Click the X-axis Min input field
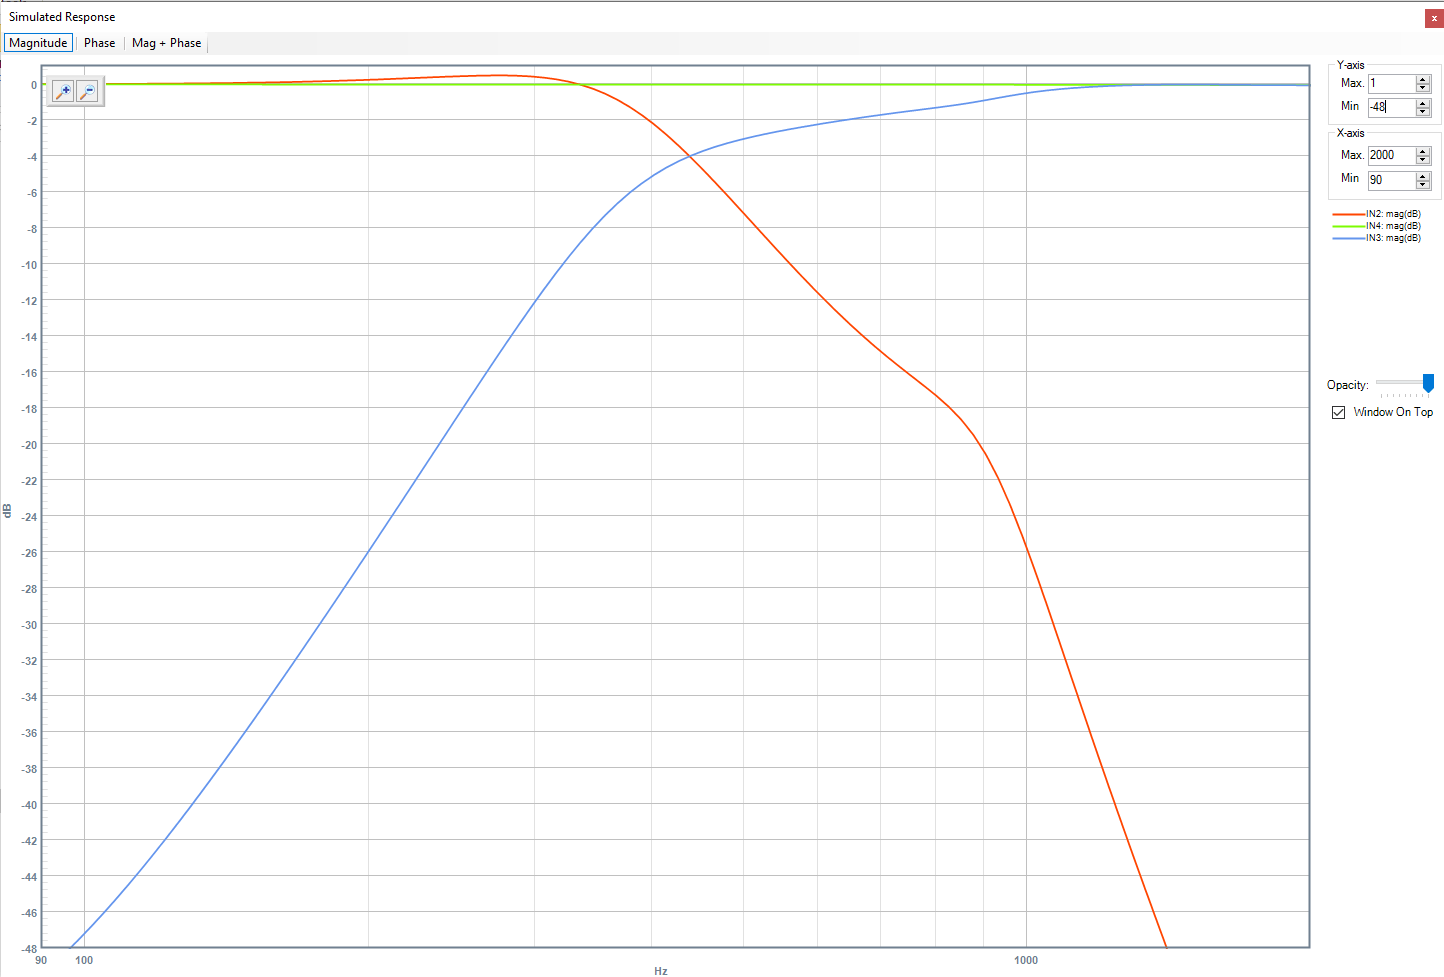Image resolution: width=1444 pixels, height=977 pixels. point(1391,180)
